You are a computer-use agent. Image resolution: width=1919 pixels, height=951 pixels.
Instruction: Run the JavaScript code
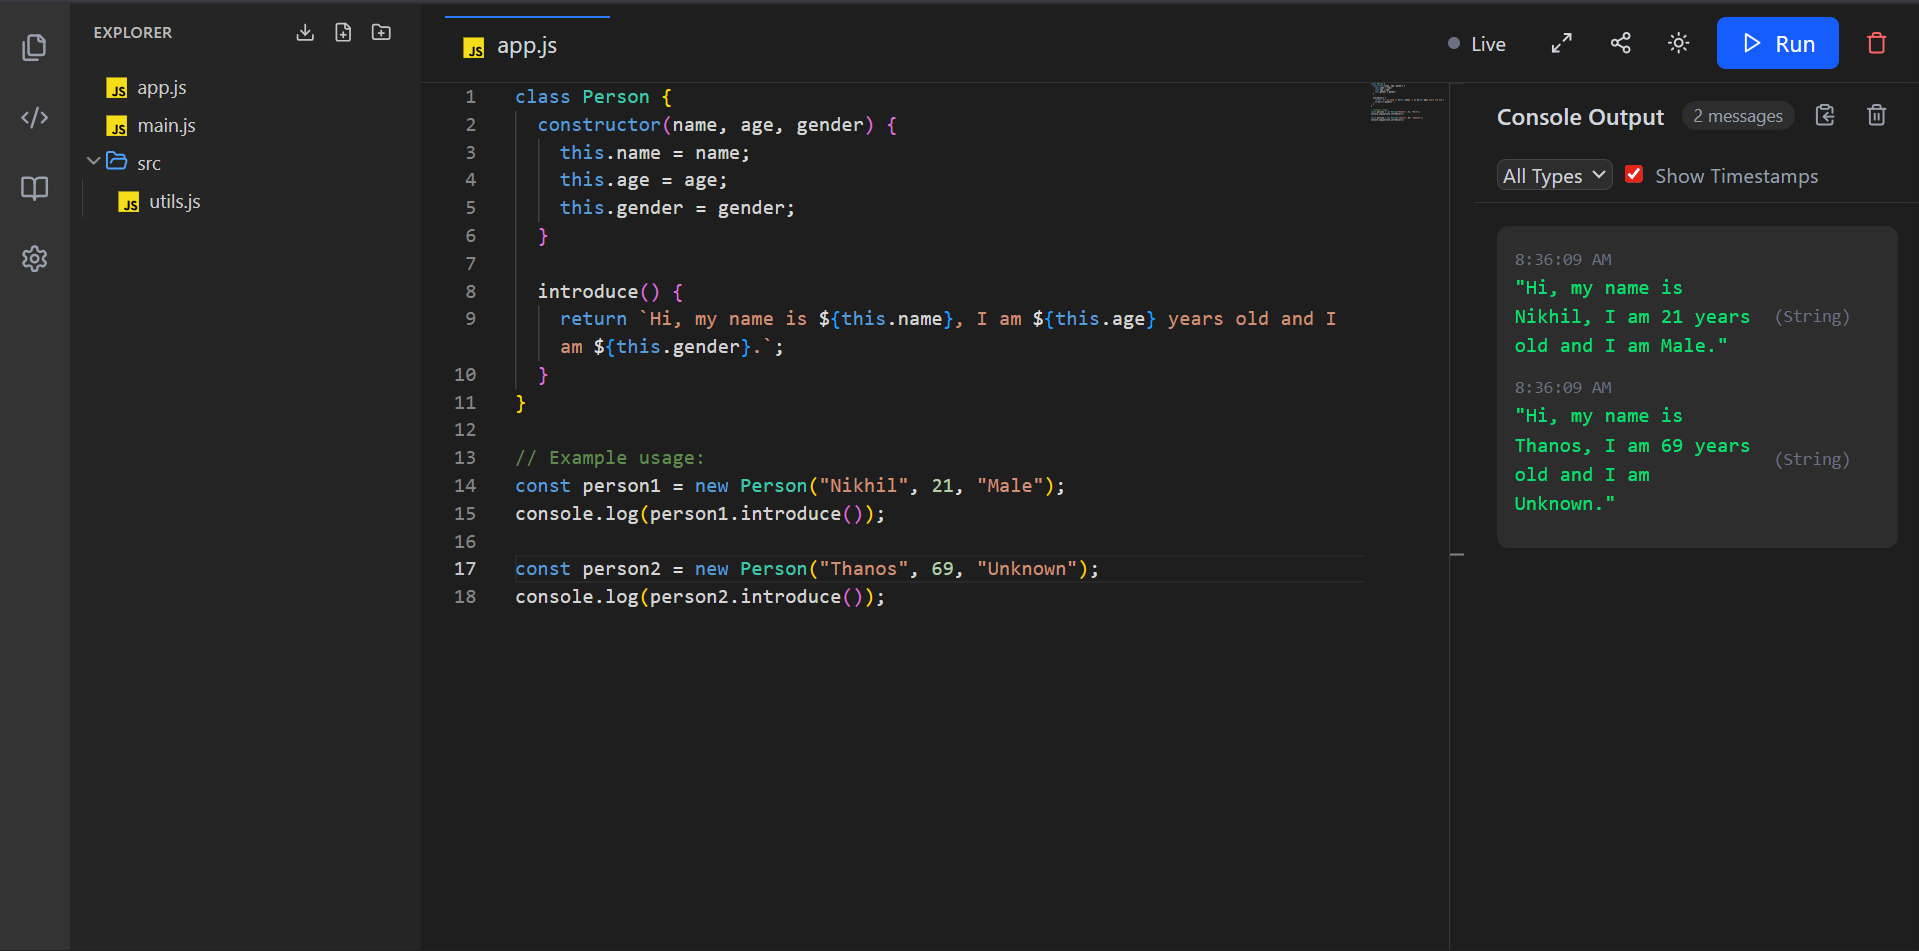coord(1777,43)
